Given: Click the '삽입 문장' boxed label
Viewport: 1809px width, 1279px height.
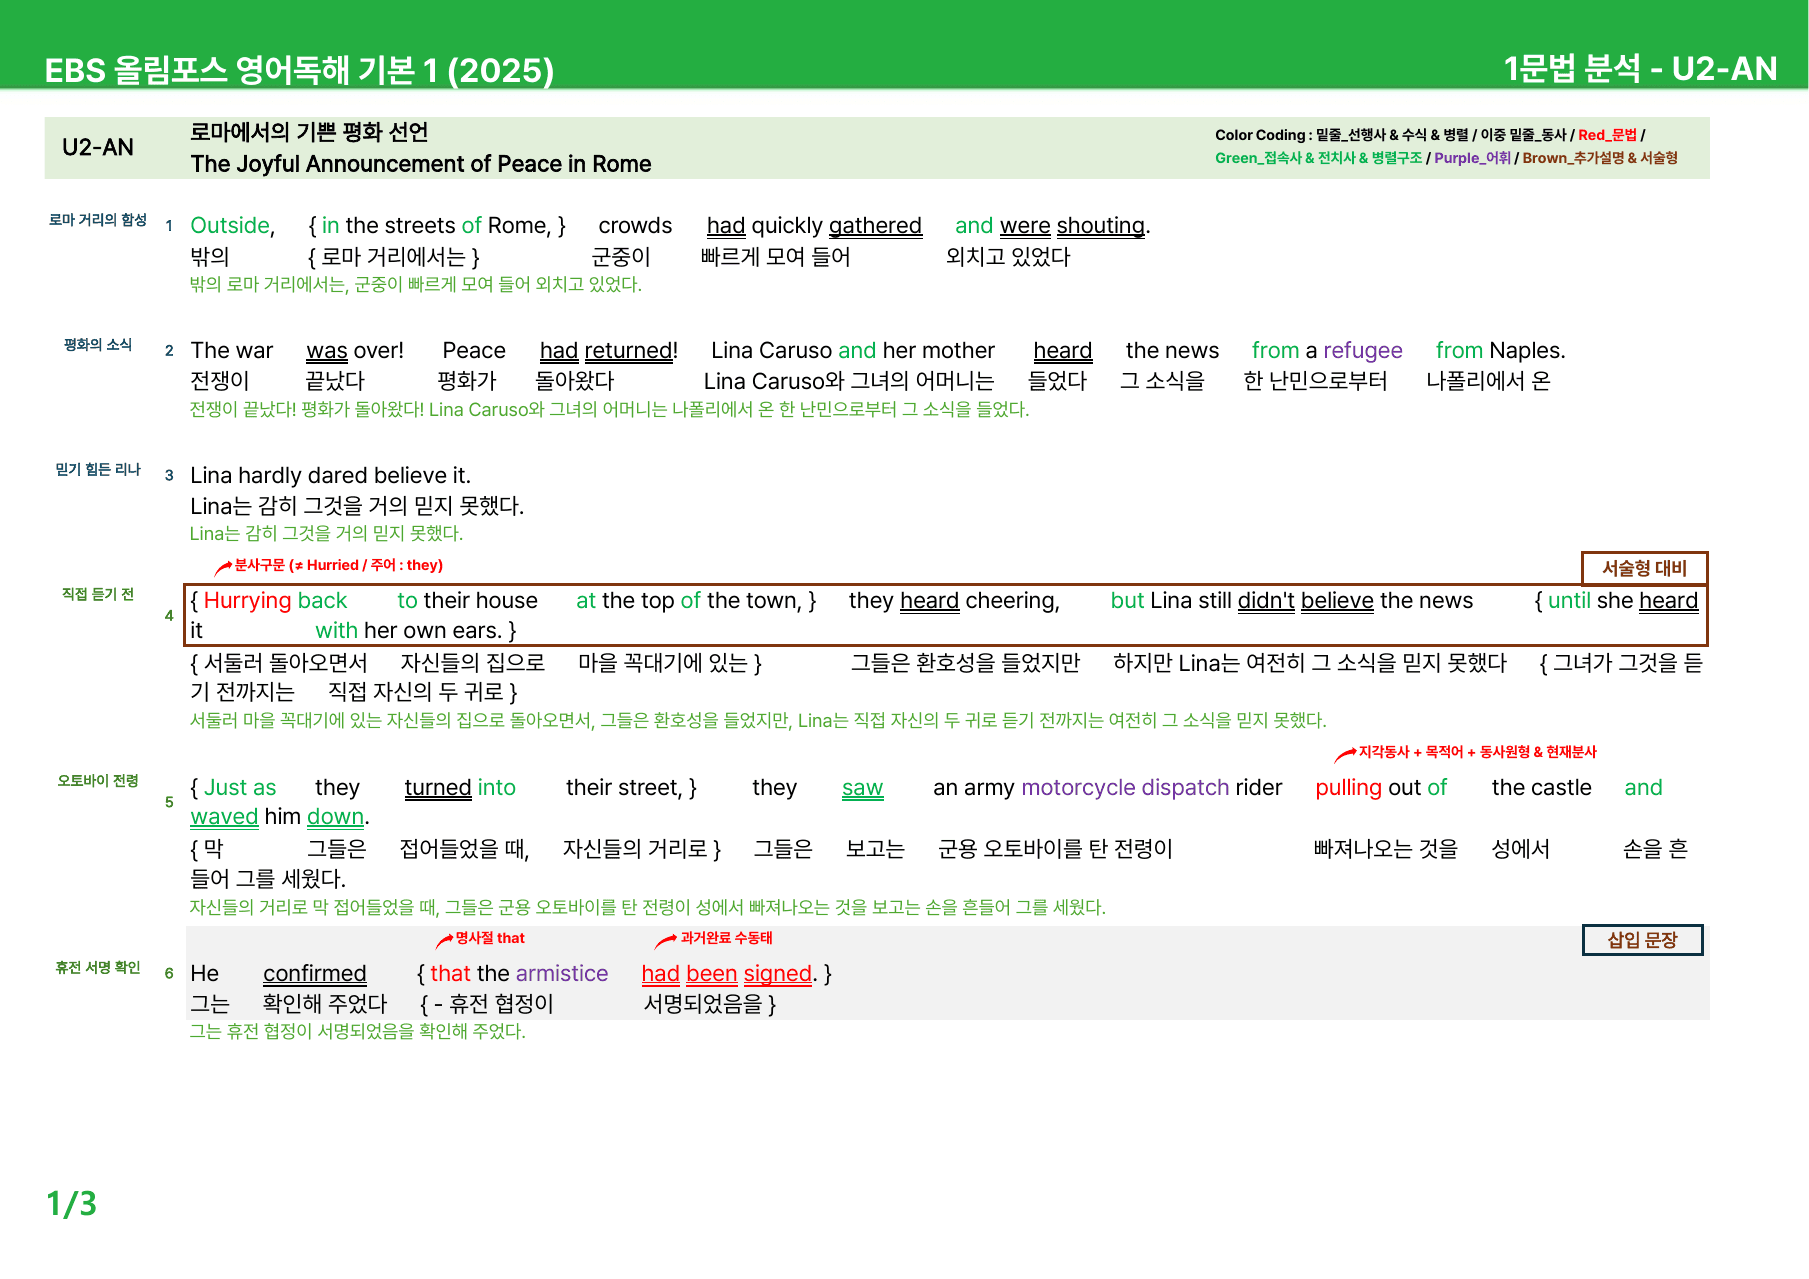Looking at the screenshot, I should pos(1642,940).
